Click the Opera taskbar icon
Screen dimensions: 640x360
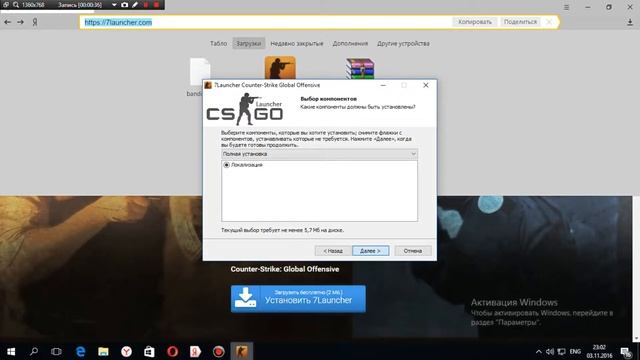coord(172,351)
